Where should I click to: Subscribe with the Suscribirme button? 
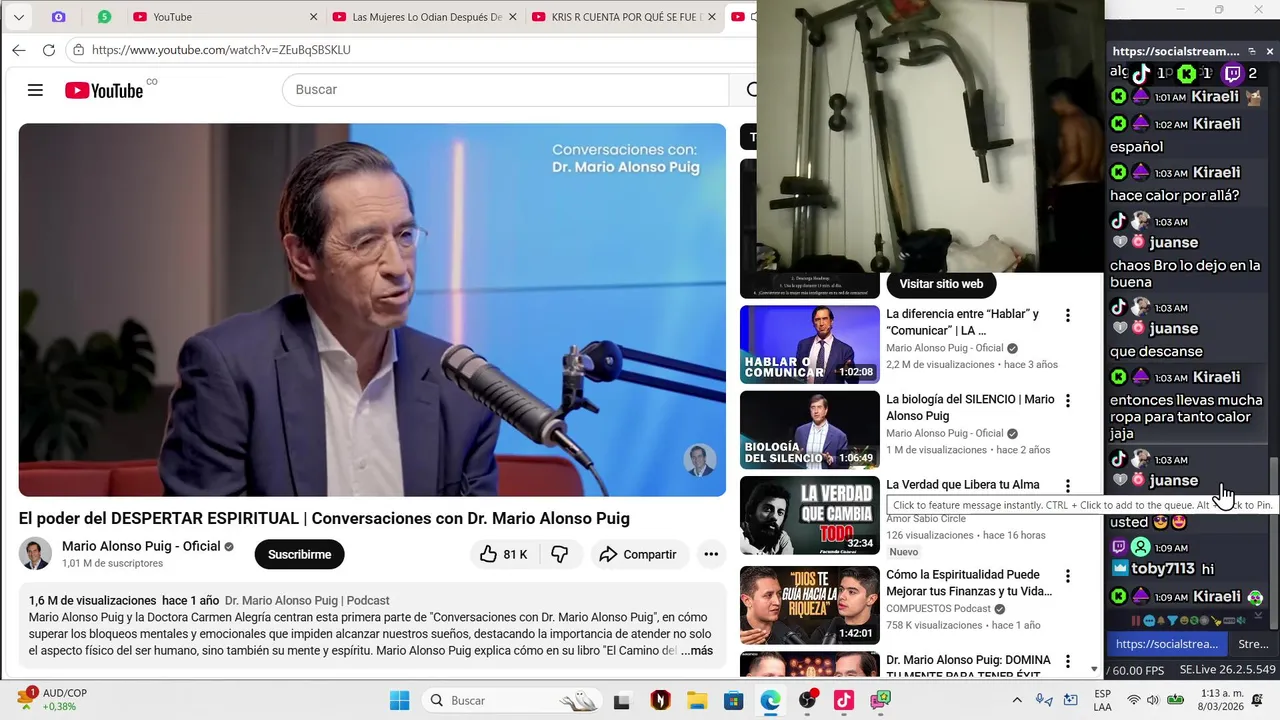[x=299, y=554]
